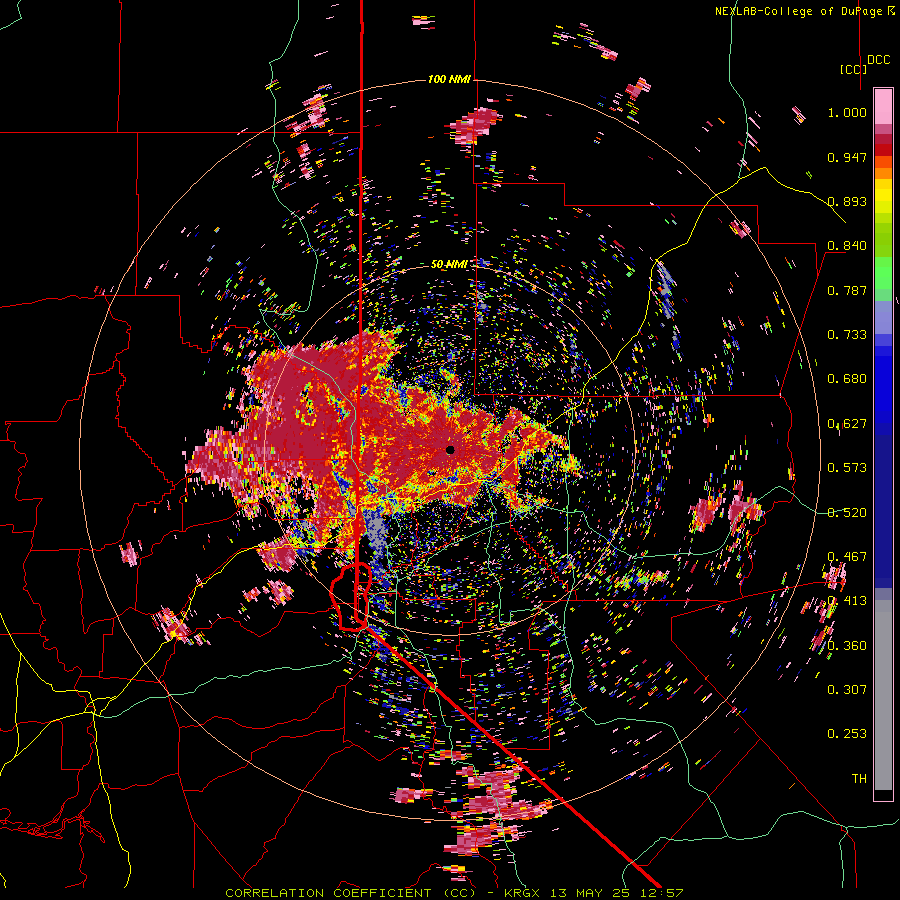Click the yellow segment of the color bar
Screen dimensions: 900x900
(883, 196)
